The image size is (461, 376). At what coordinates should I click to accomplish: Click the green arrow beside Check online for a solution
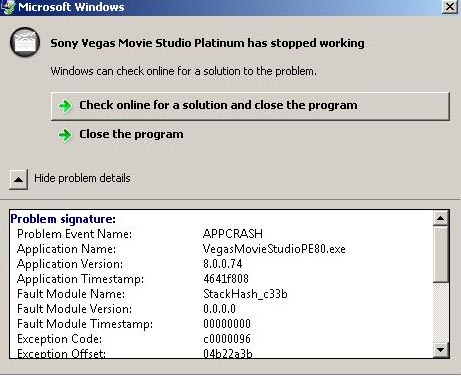[x=65, y=106]
